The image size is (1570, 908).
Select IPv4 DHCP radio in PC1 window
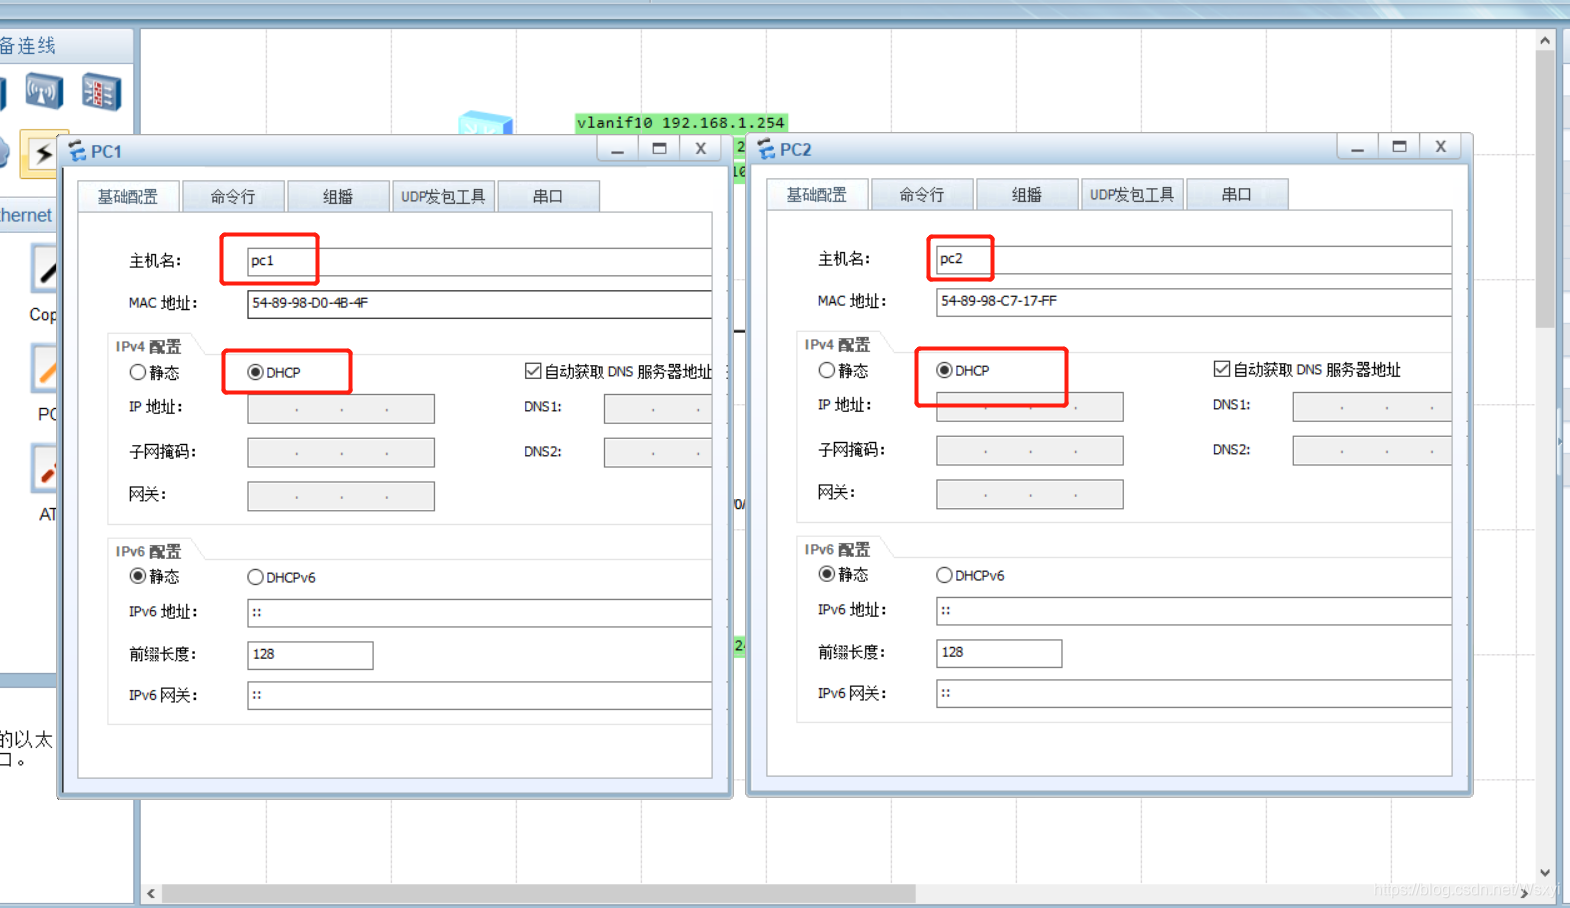tap(256, 372)
